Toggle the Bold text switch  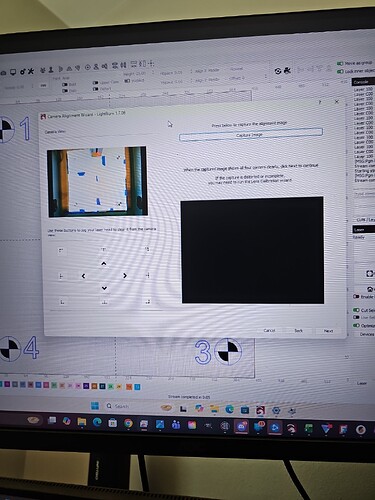65,85
